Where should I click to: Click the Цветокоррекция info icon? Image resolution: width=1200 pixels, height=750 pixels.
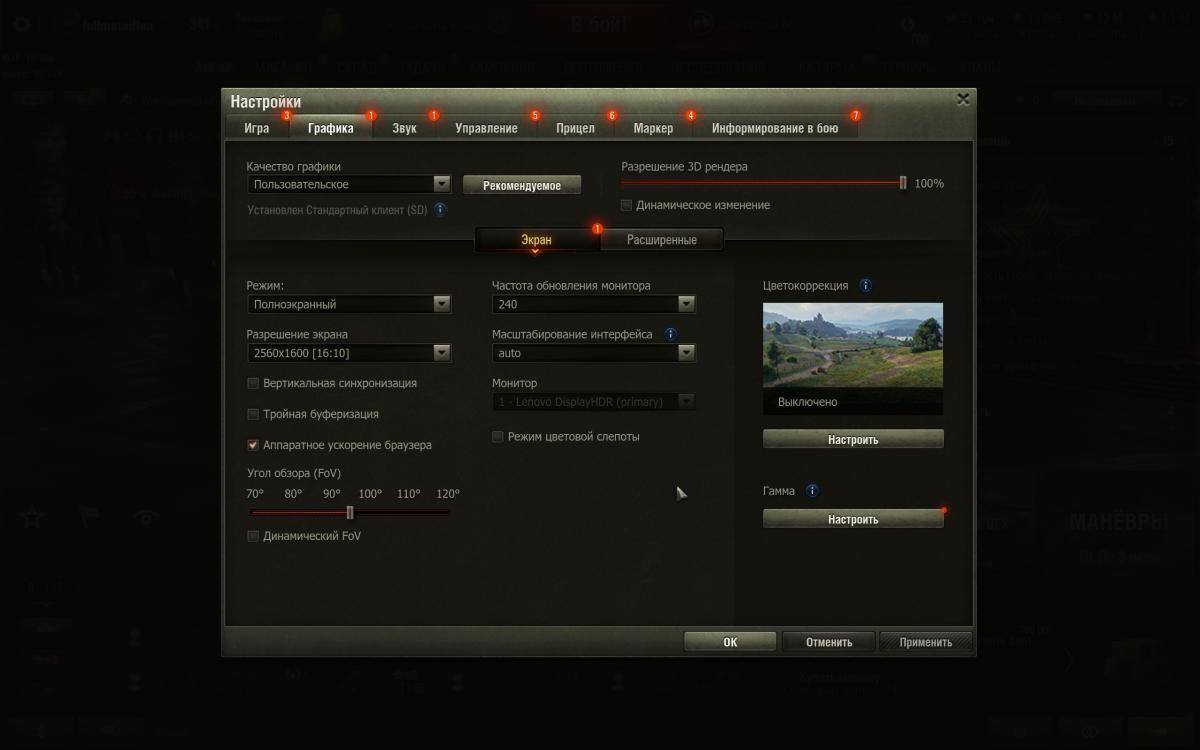865,286
